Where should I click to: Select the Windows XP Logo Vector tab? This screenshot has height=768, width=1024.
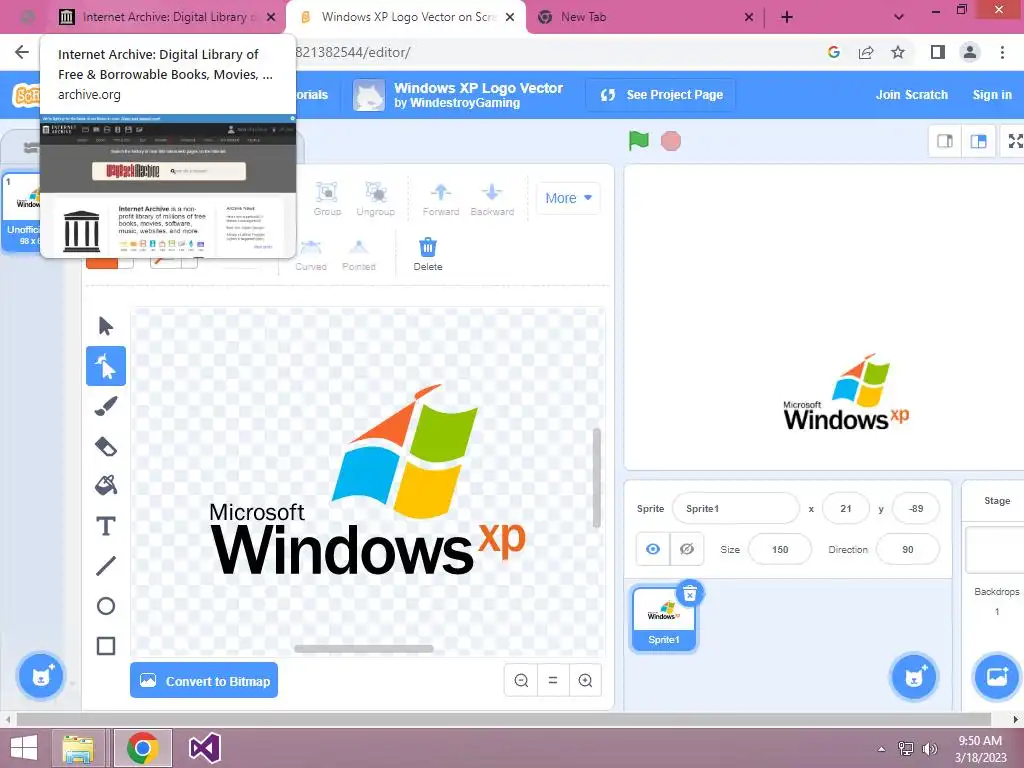coord(405,17)
